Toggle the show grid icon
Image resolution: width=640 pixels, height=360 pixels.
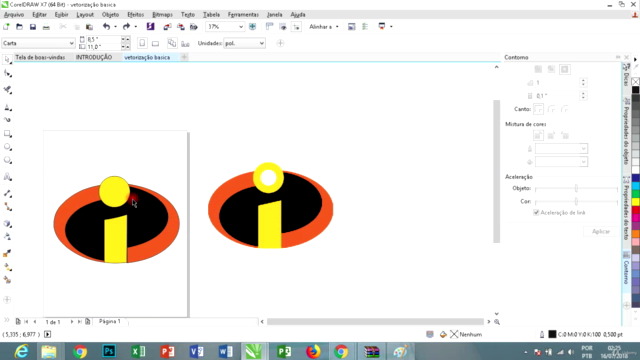click(x=283, y=27)
